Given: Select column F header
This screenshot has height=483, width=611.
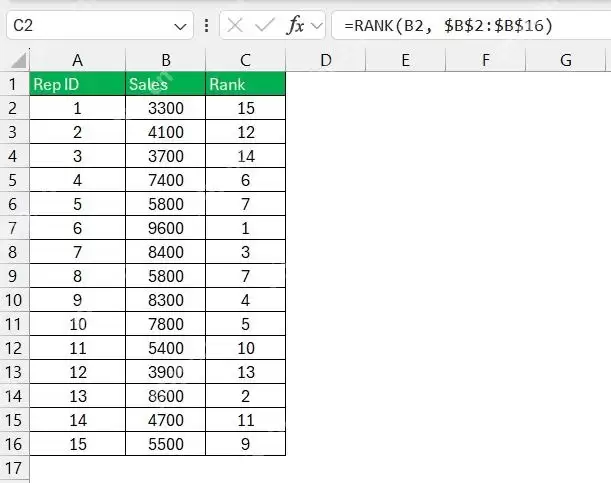Looking at the screenshot, I should coord(485,60).
